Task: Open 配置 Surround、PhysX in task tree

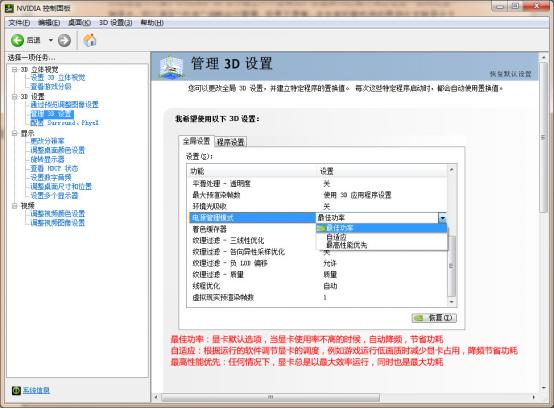Action: point(65,123)
